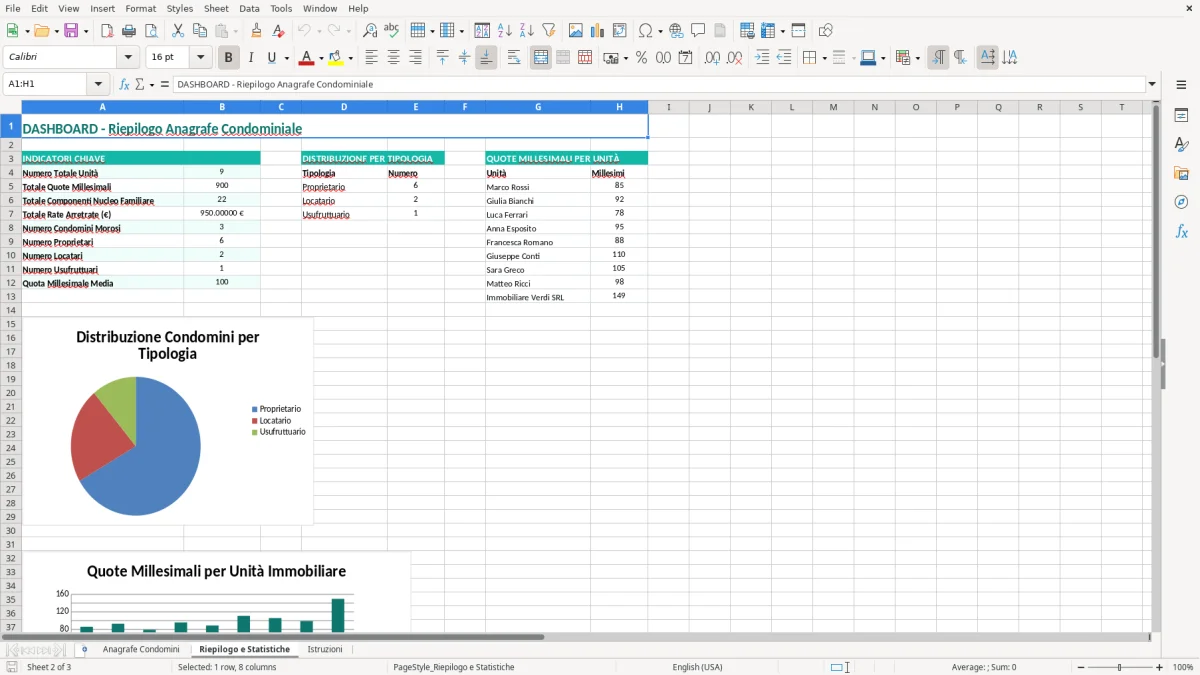The height and width of the screenshot is (675, 1200).
Task: Open sidebar Navigator compass icon
Action: 1181,202
